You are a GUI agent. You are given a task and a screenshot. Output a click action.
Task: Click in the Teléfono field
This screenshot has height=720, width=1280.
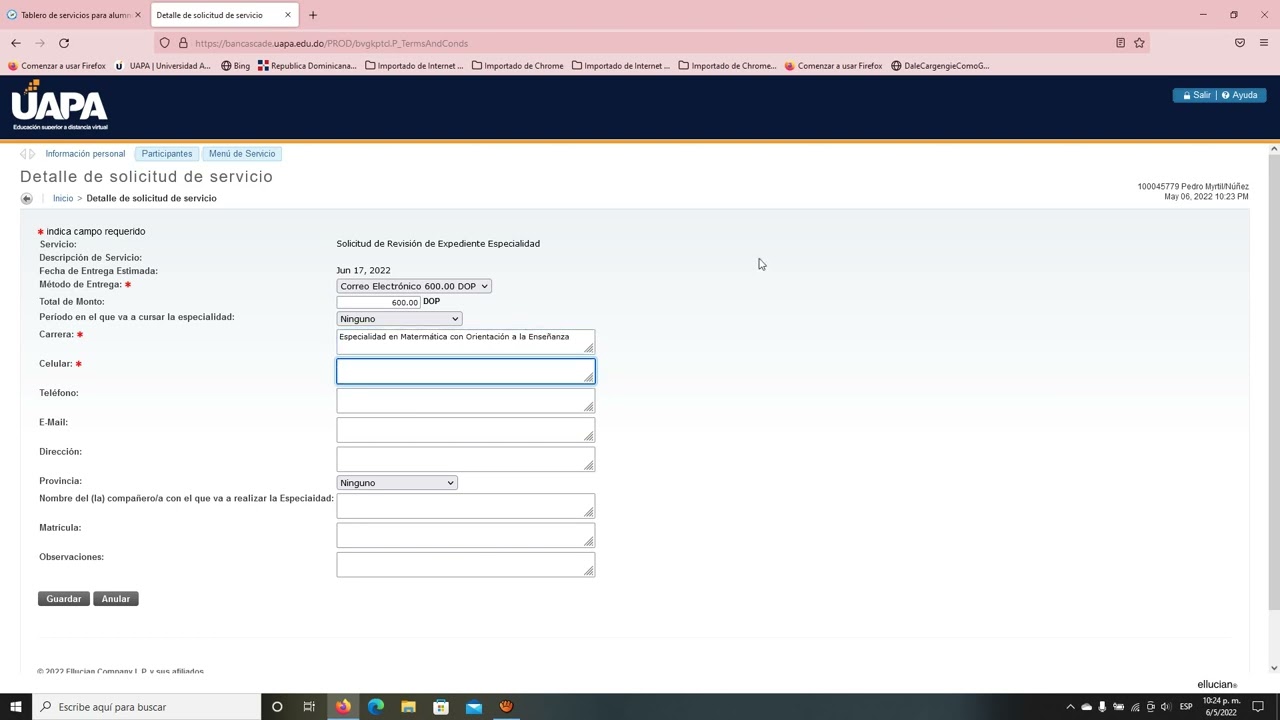click(466, 400)
